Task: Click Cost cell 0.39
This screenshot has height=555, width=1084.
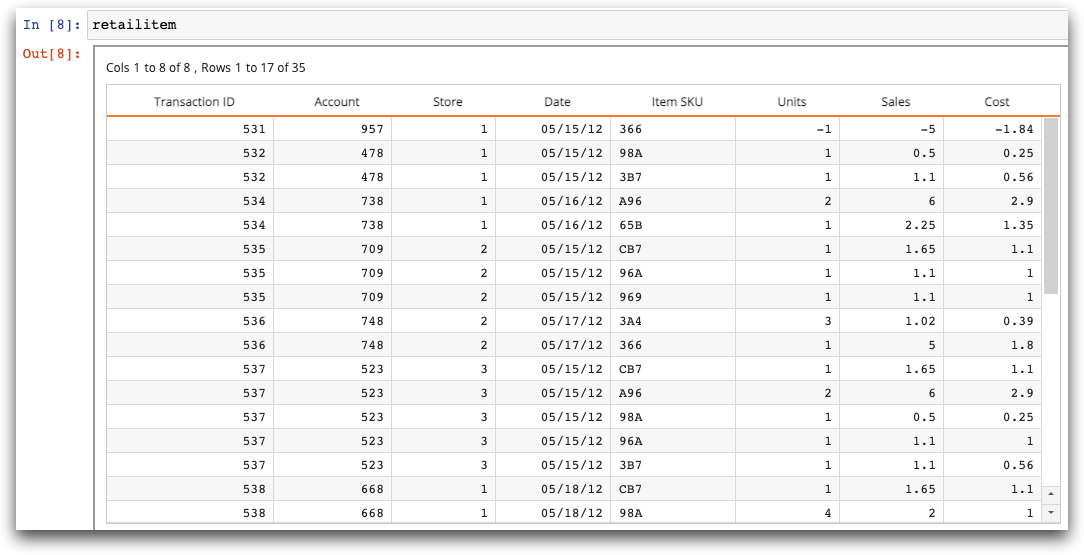Action: click(x=993, y=321)
